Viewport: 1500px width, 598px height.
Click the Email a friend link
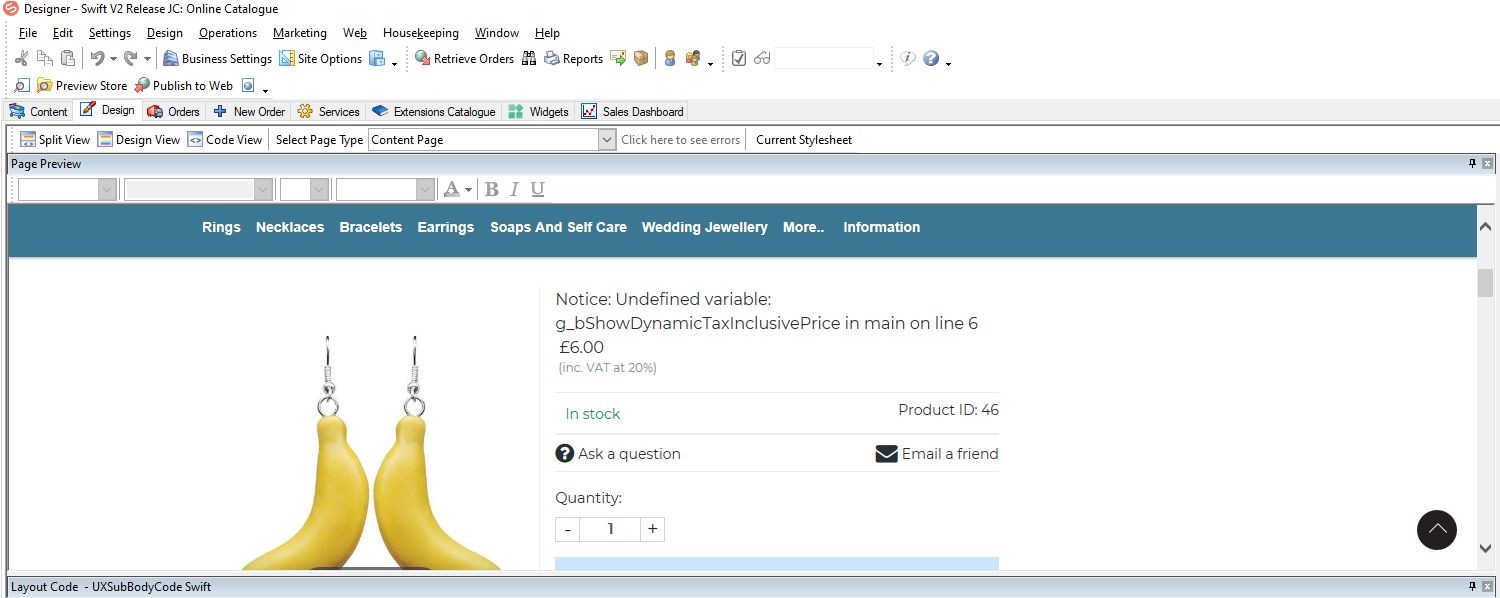coord(937,454)
